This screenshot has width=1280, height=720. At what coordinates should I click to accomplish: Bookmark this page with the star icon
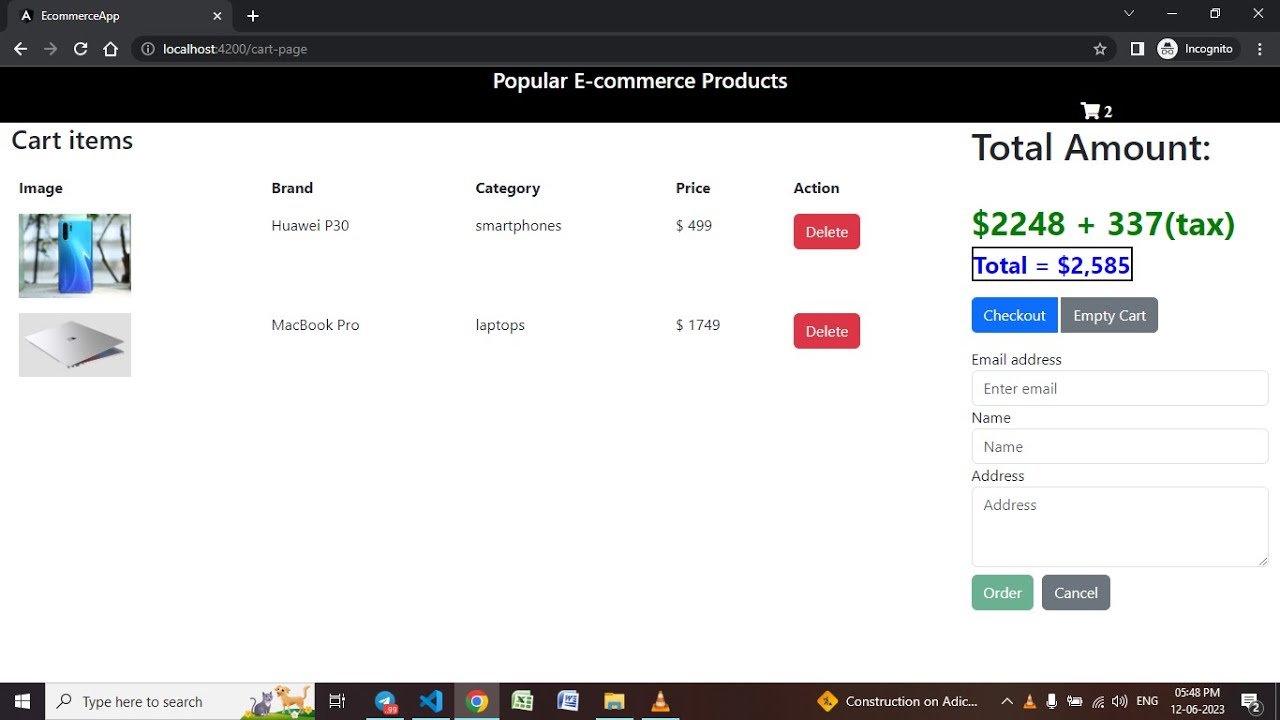tap(1100, 49)
